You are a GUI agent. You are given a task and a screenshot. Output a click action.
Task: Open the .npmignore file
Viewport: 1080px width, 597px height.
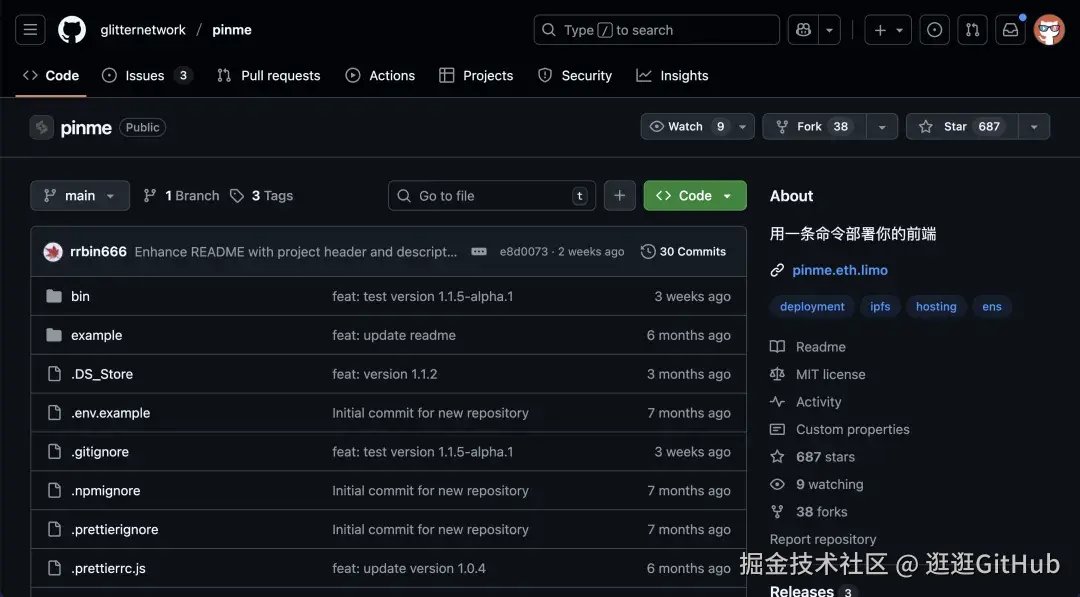click(105, 491)
